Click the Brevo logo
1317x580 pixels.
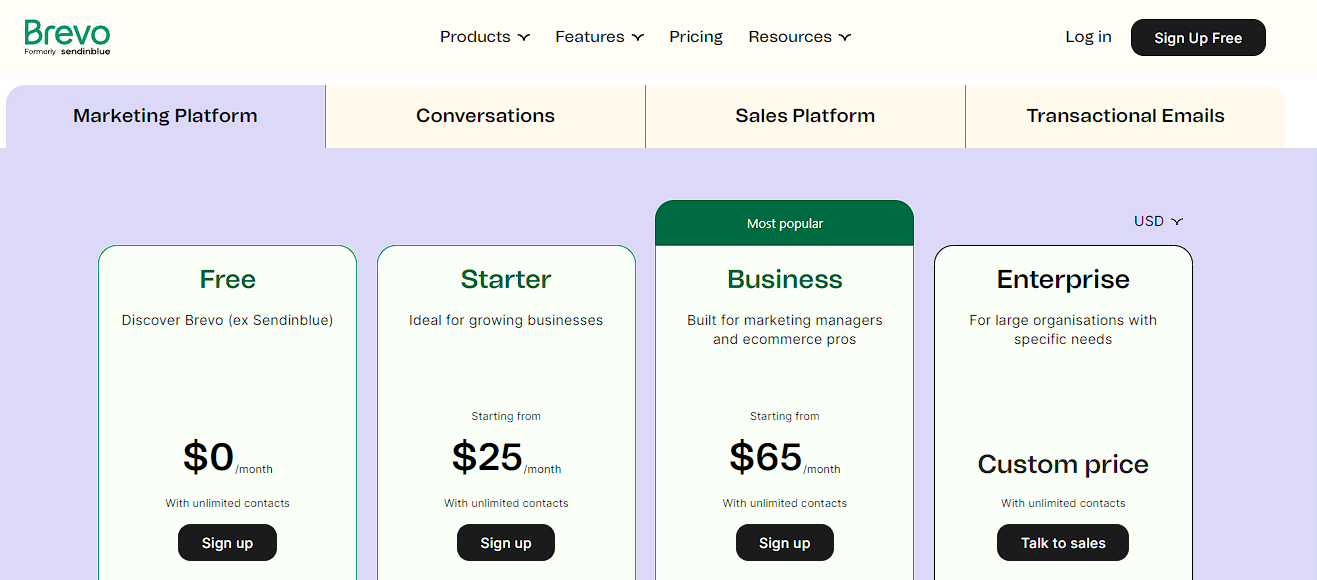(68, 37)
